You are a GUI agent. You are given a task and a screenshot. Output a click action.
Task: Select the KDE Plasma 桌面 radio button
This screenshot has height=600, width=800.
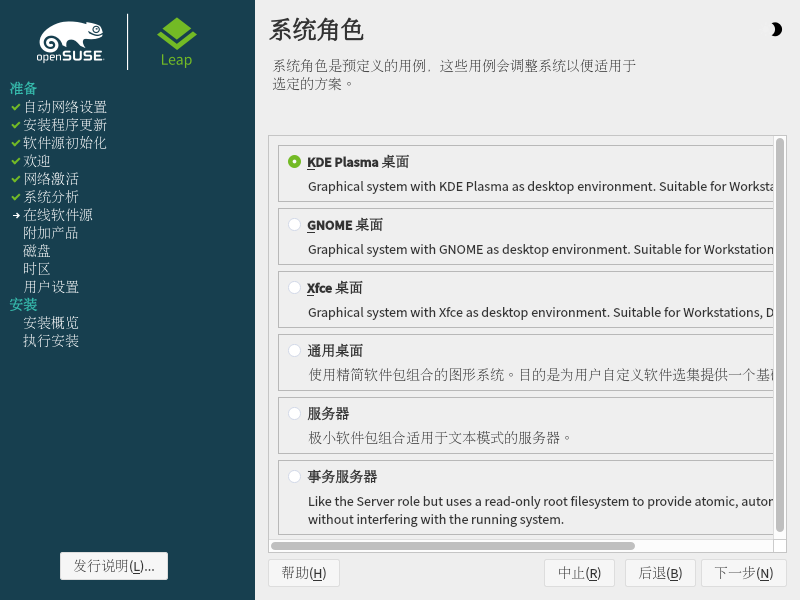tap(294, 162)
